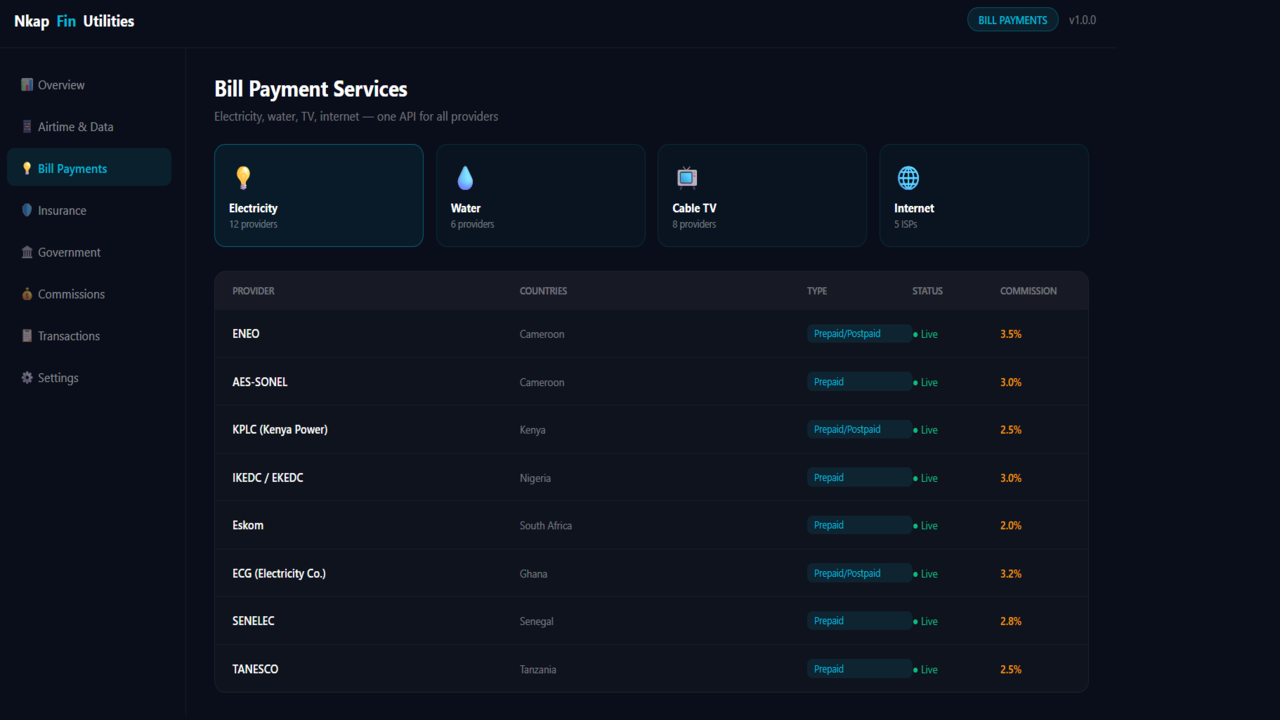Image resolution: width=1280 pixels, height=720 pixels.
Task: Click the Prepaid badge in TANESCO row
Action: pyautogui.click(x=859, y=669)
